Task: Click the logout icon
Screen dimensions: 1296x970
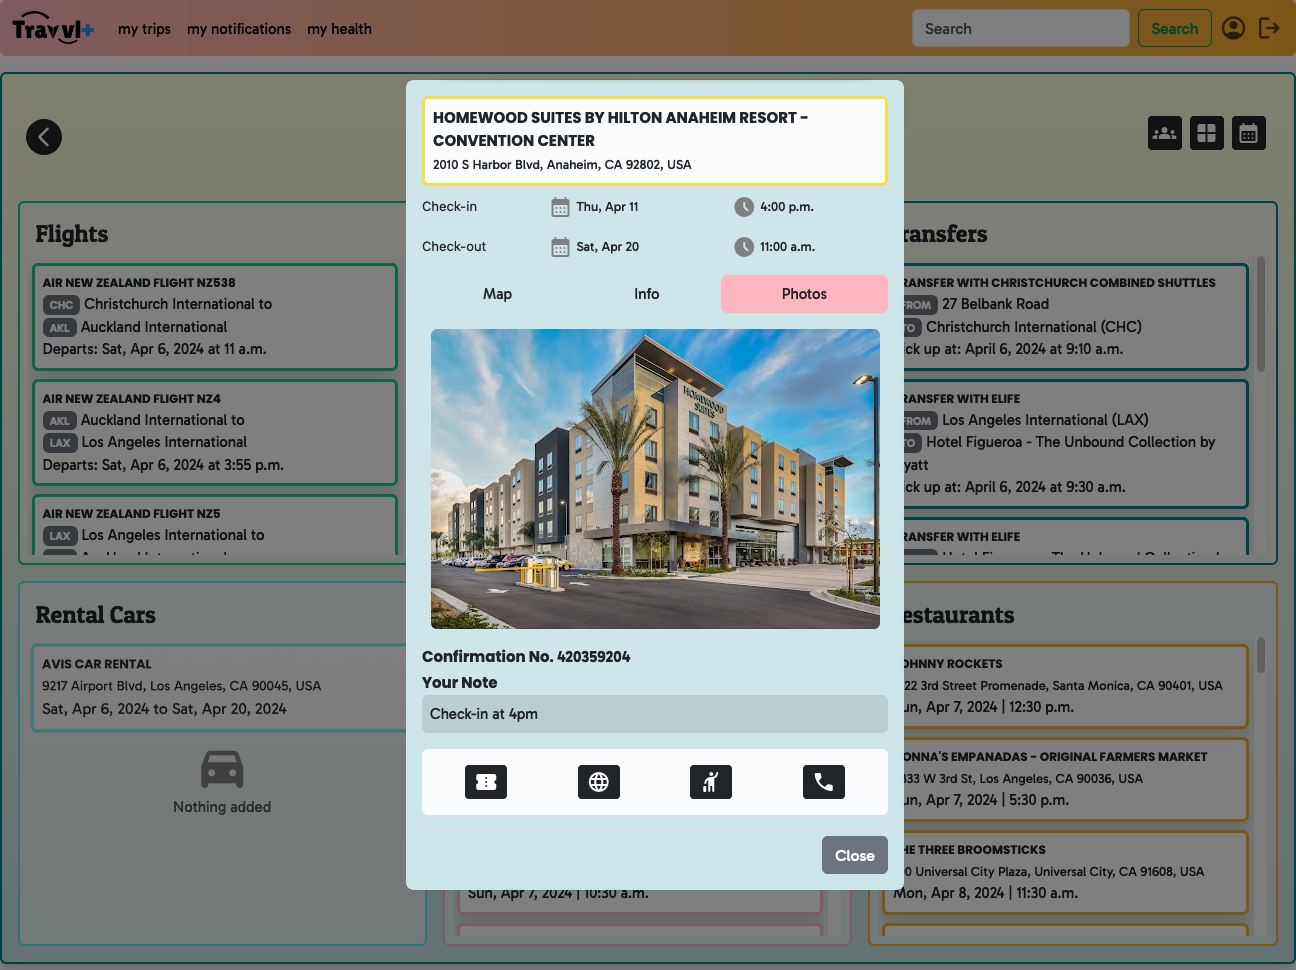Action: pyautogui.click(x=1269, y=28)
